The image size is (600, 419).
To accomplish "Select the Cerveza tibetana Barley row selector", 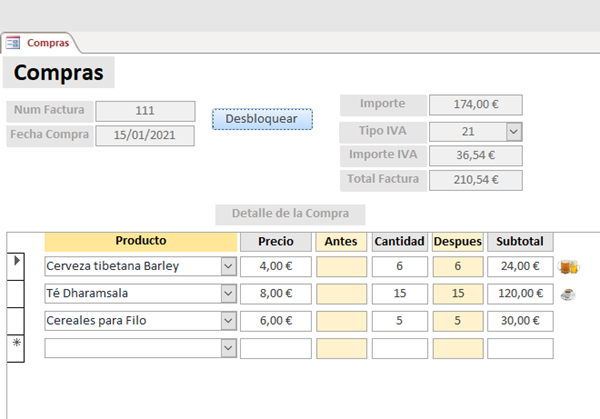I will 16,263.
